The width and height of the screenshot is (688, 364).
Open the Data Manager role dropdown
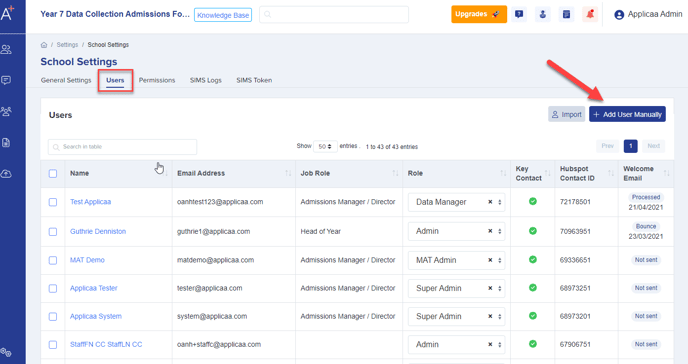(456, 202)
